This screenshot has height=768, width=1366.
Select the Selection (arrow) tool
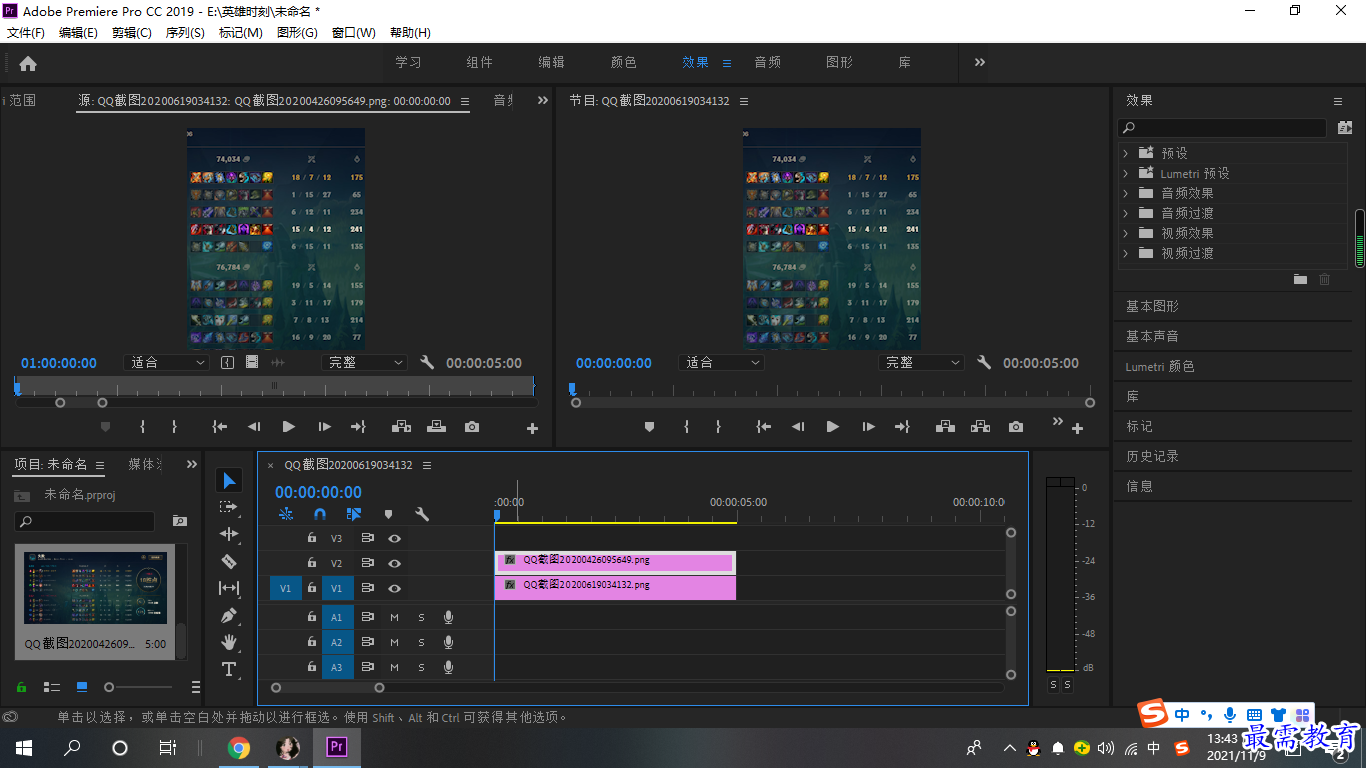click(x=229, y=481)
